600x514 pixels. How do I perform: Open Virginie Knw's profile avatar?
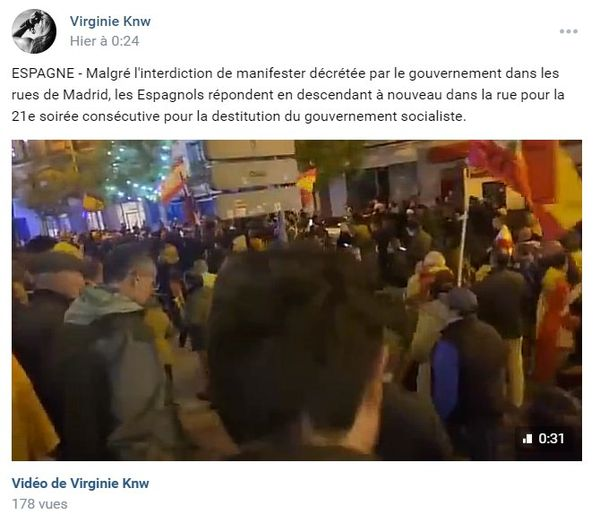tap(34, 31)
